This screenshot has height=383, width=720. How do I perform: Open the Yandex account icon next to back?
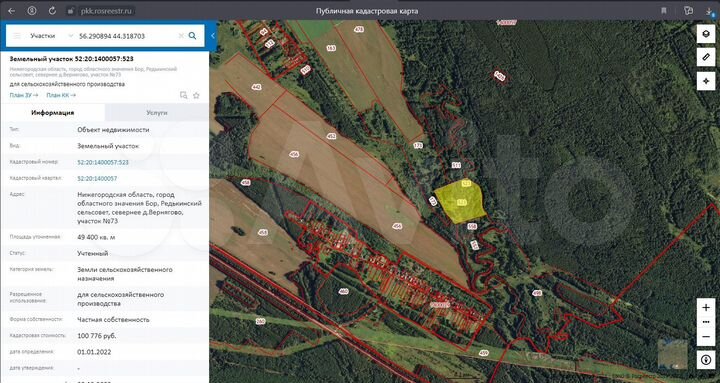click(x=32, y=10)
